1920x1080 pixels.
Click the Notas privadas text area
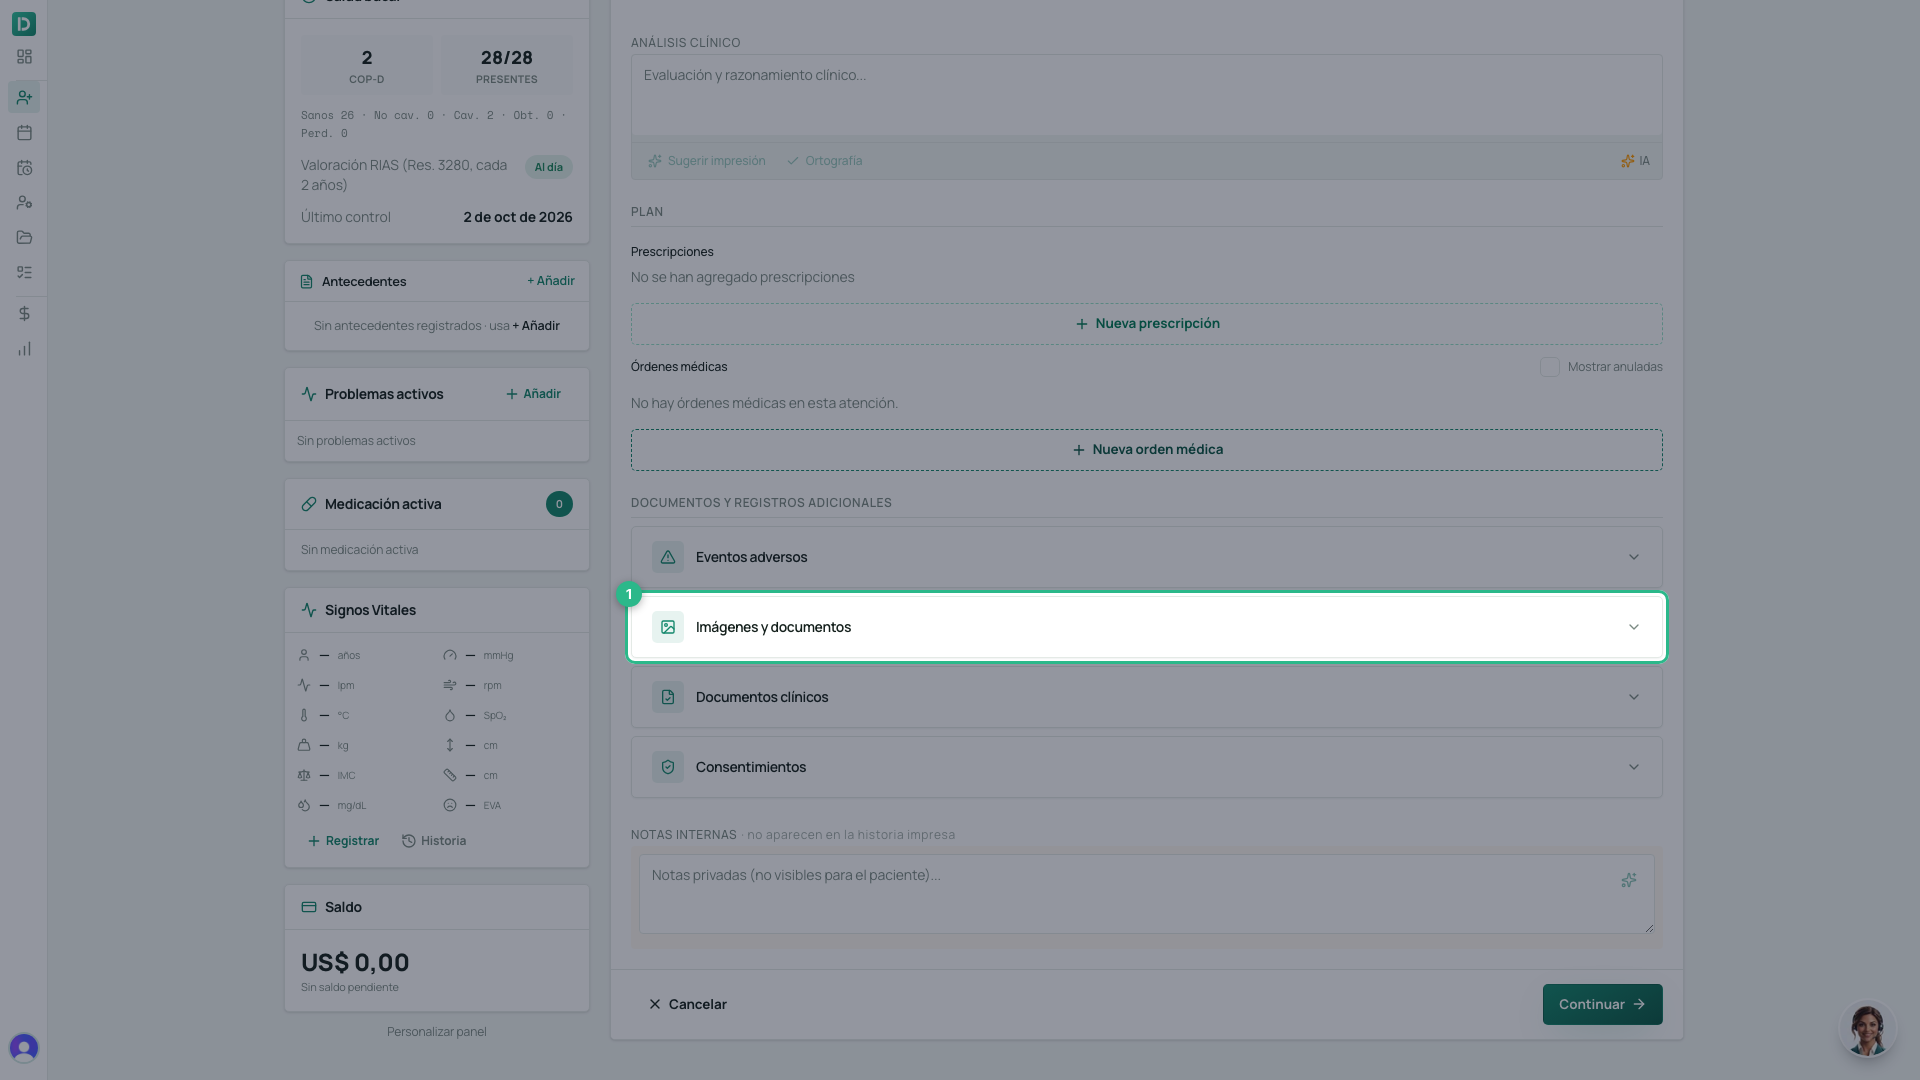tap(1147, 894)
